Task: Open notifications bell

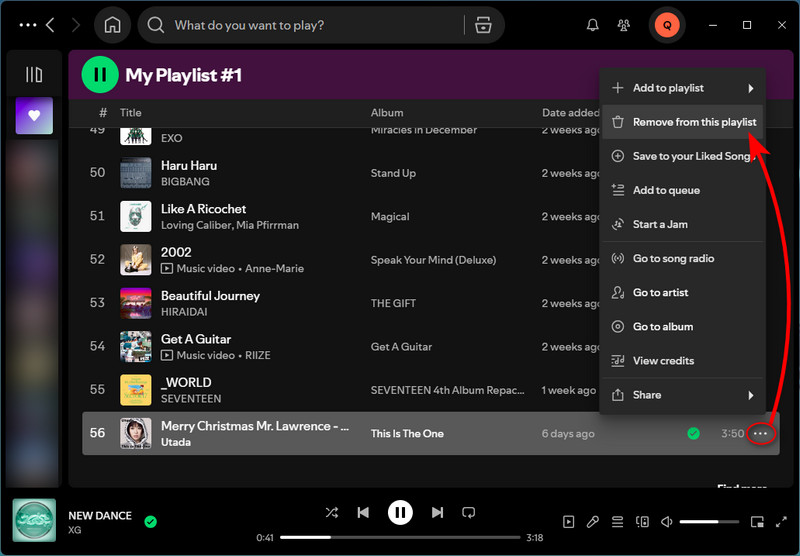Action: pos(592,25)
